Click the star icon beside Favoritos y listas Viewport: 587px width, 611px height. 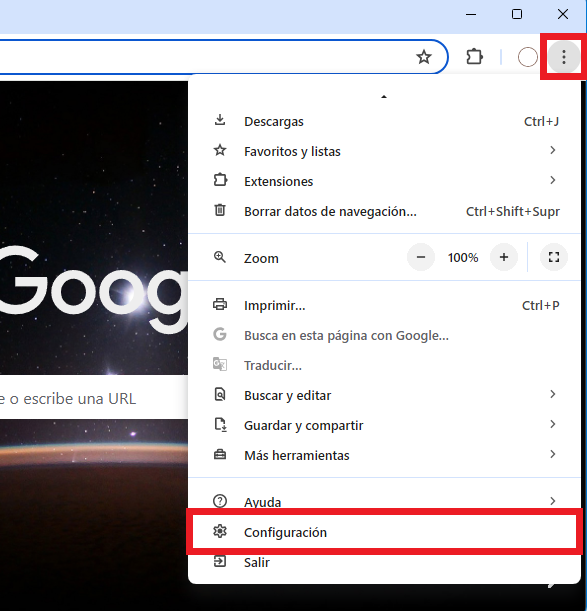pos(220,150)
